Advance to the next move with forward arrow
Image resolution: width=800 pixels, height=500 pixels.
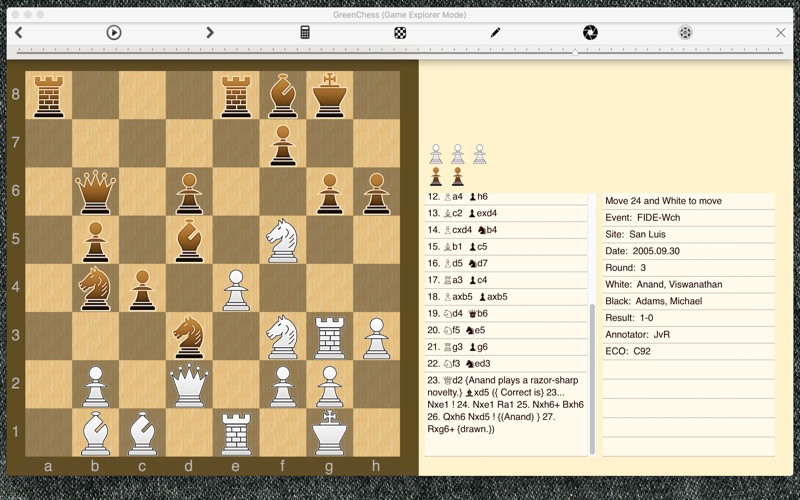tap(210, 33)
